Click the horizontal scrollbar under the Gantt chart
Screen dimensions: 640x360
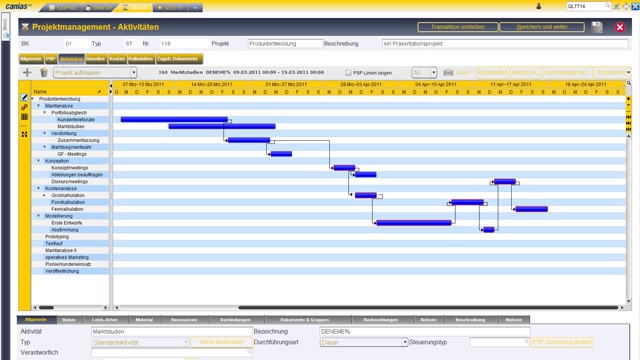point(429,308)
